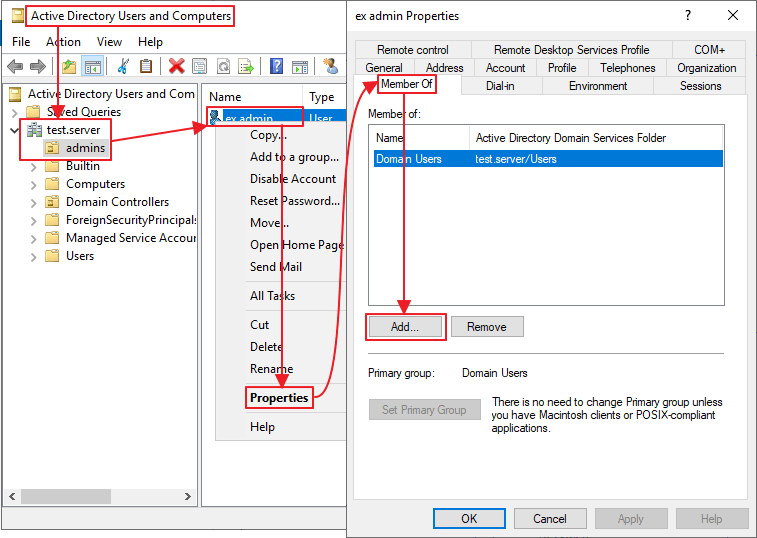757x538 pixels.
Task: Click the Cancel button
Action: (549, 519)
